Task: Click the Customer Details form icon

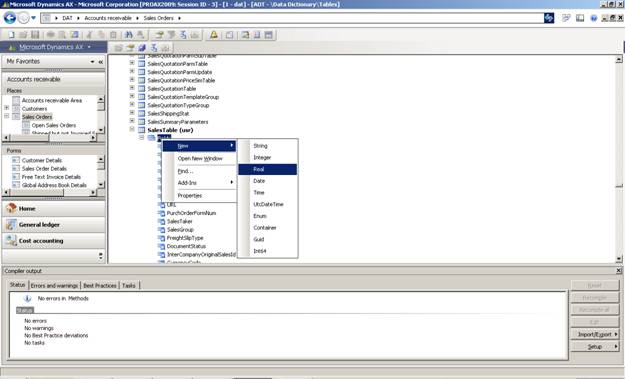Action: click(x=16, y=160)
